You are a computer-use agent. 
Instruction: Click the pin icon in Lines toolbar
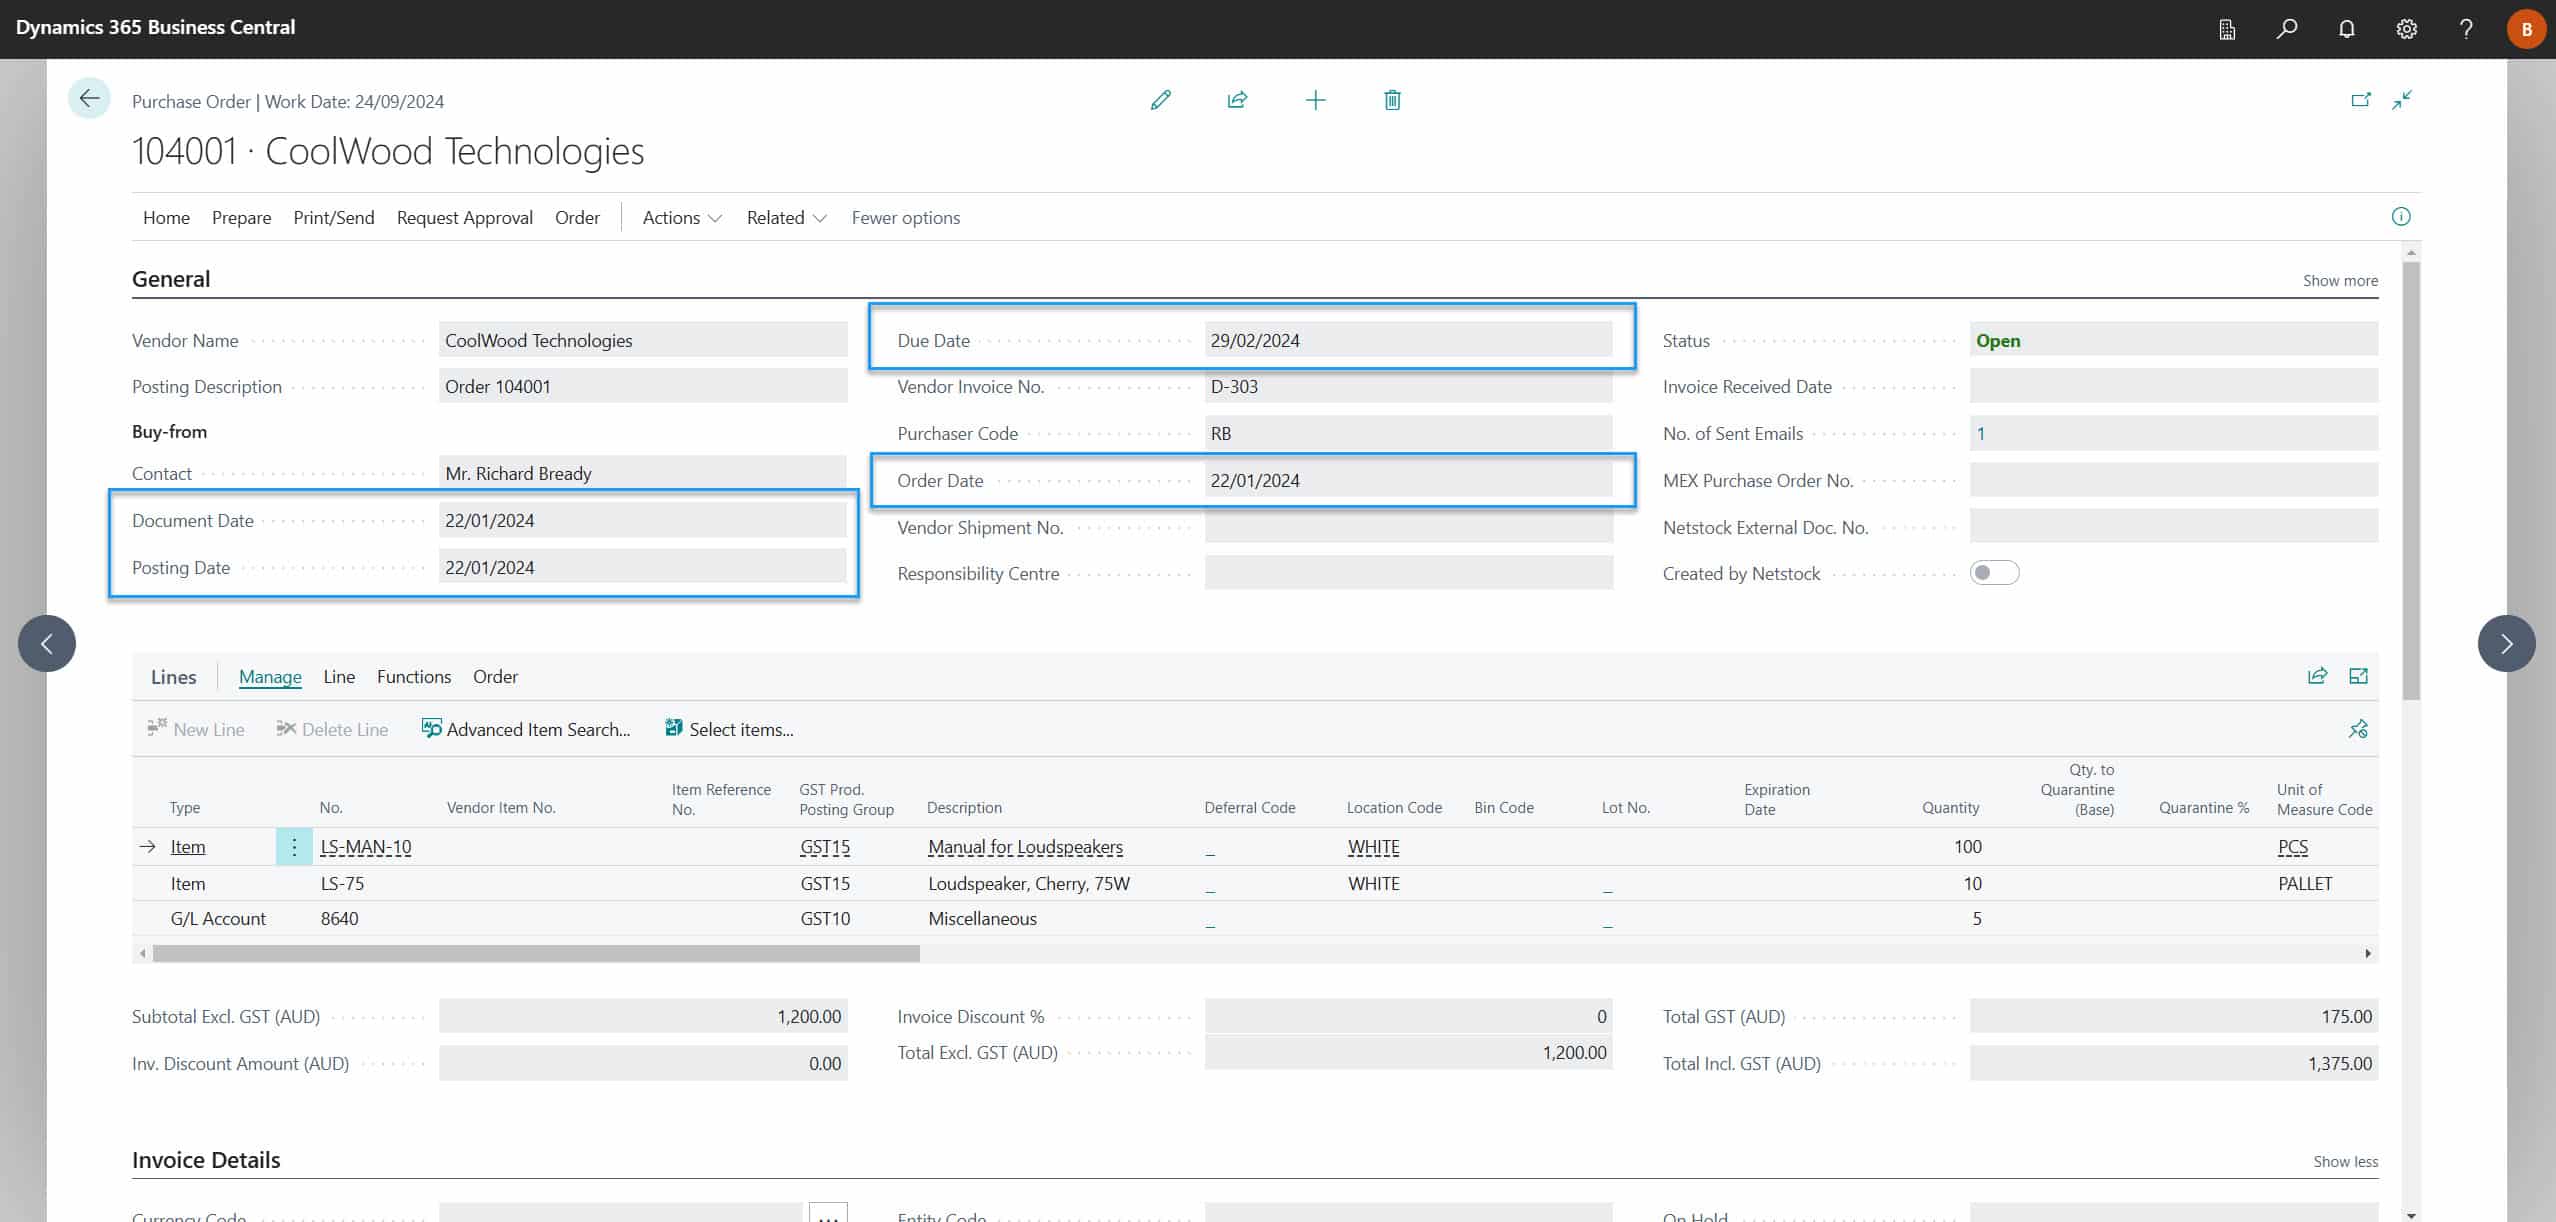coord(2358,729)
